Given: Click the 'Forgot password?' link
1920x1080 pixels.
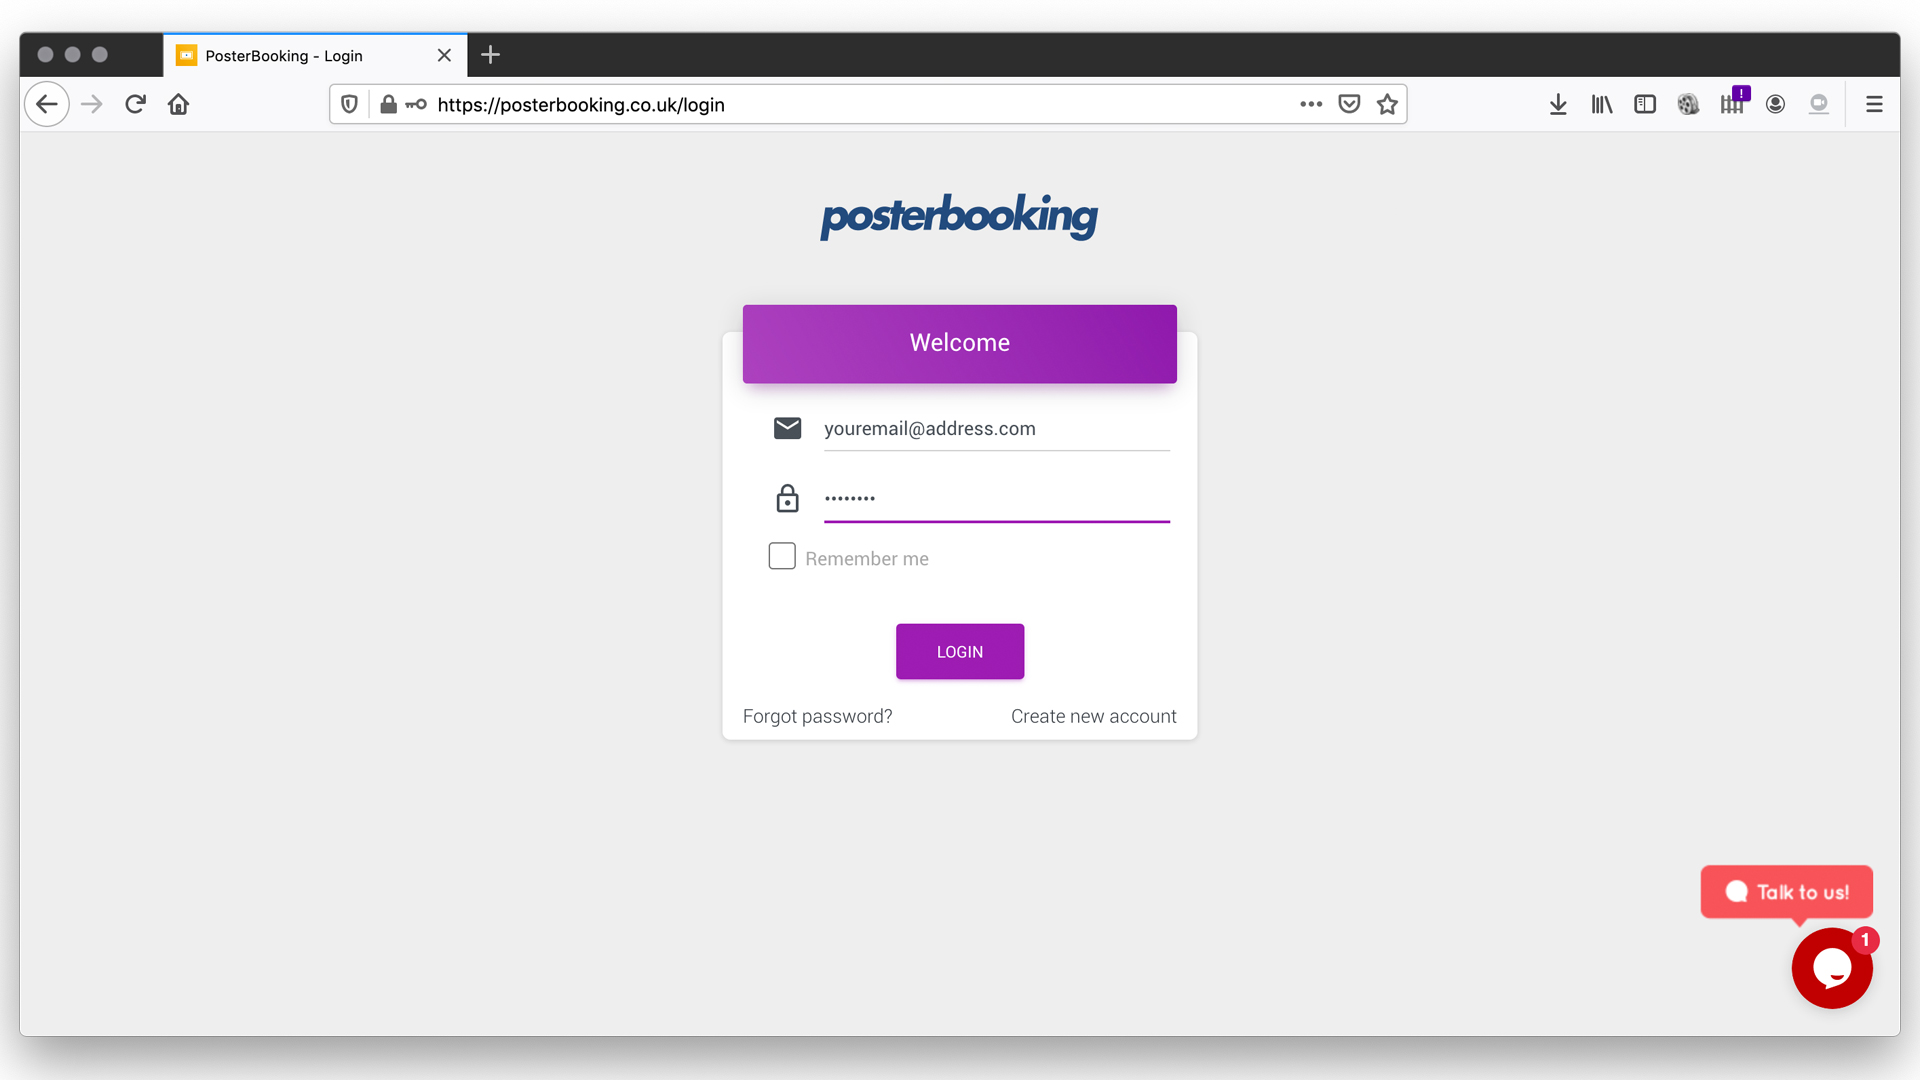Looking at the screenshot, I should click(x=817, y=716).
